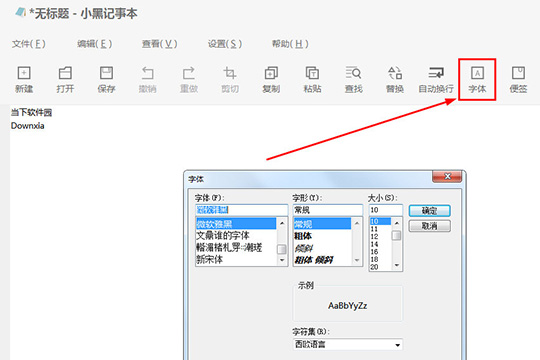The image size is (540, 360).
Task: Click the size list scrollbar thumb
Action: tap(397, 235)
